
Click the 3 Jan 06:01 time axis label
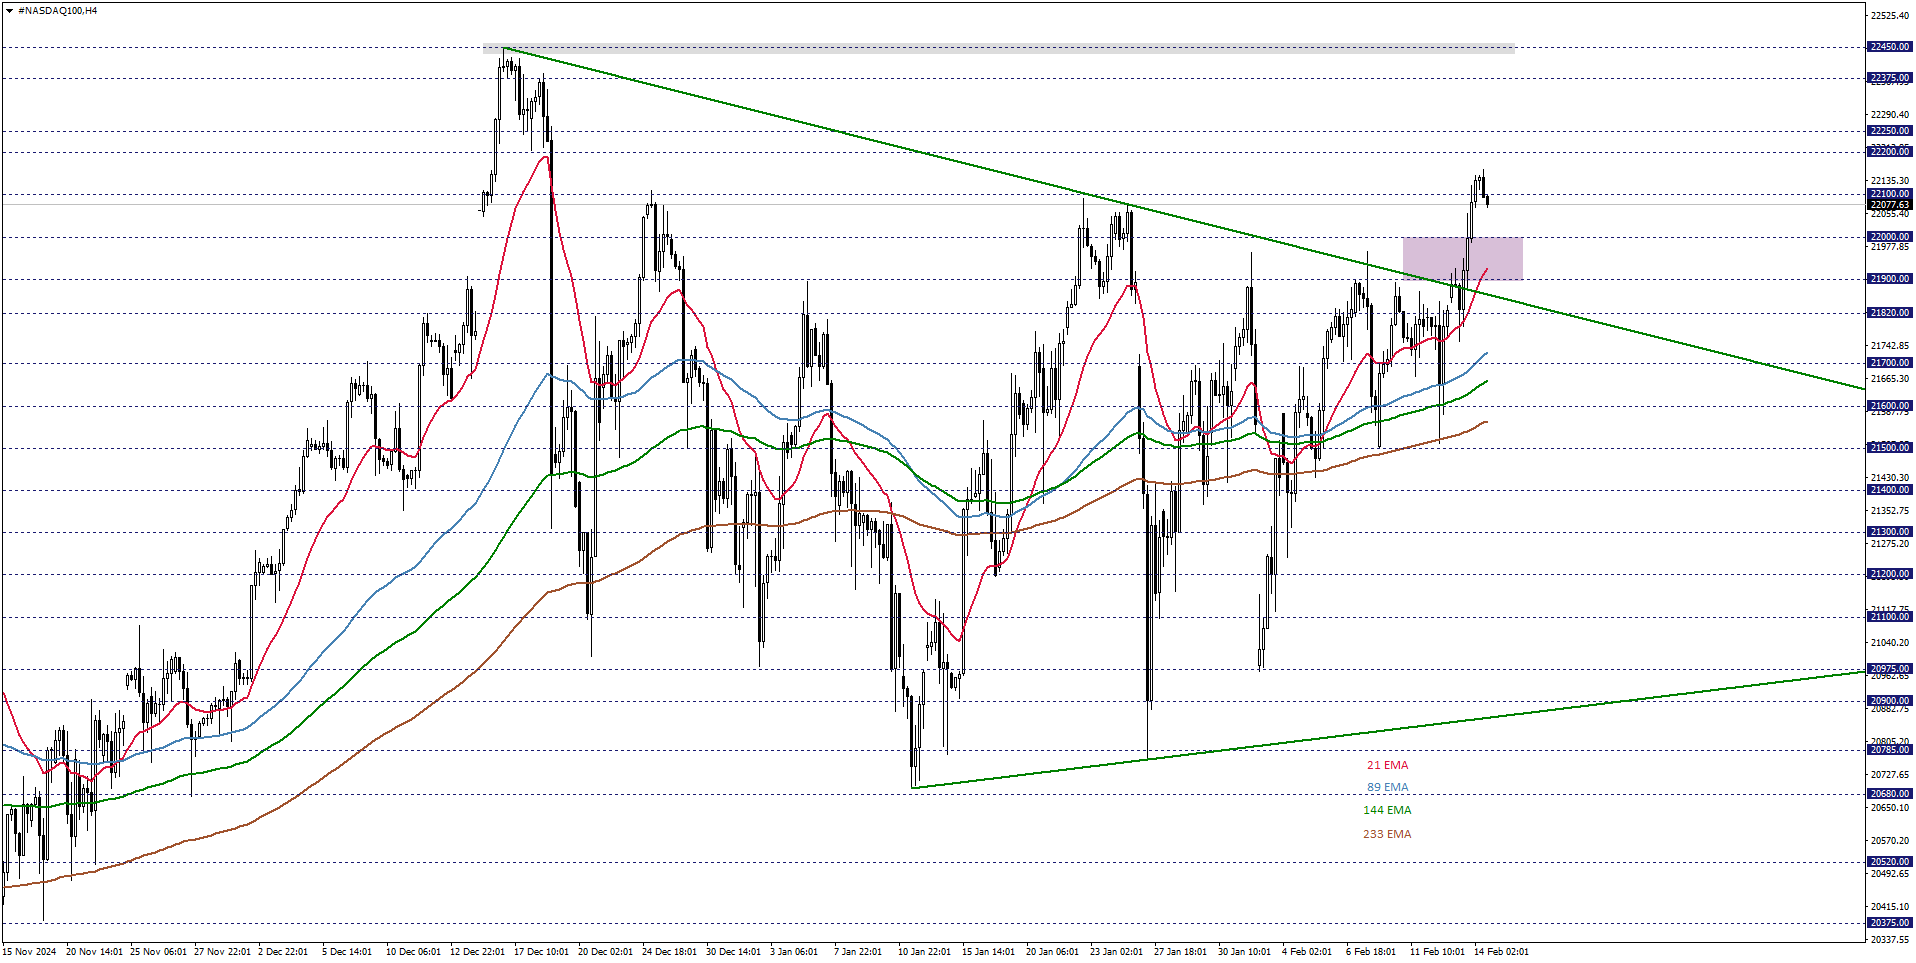pyautogui.click(x=794, y=952)
